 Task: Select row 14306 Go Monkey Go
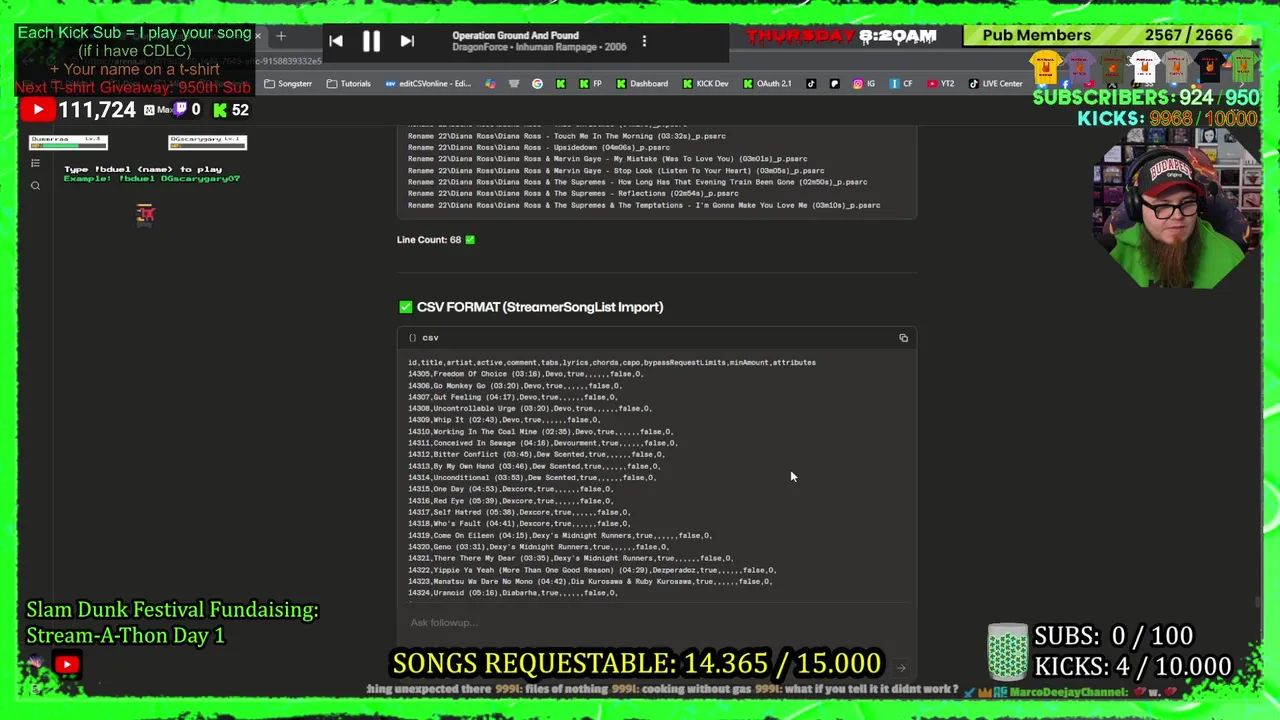click(514, 385)
